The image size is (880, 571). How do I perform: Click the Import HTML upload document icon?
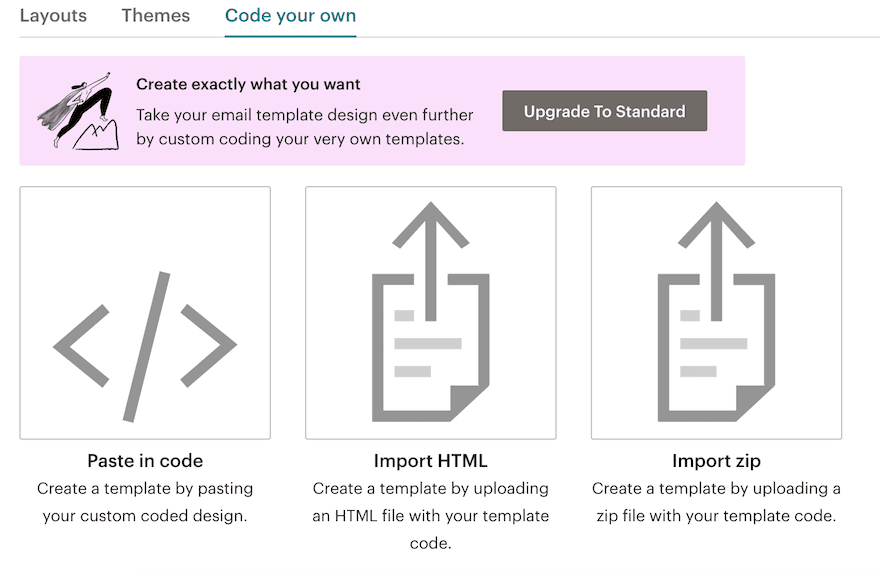[x=430, y=312]
